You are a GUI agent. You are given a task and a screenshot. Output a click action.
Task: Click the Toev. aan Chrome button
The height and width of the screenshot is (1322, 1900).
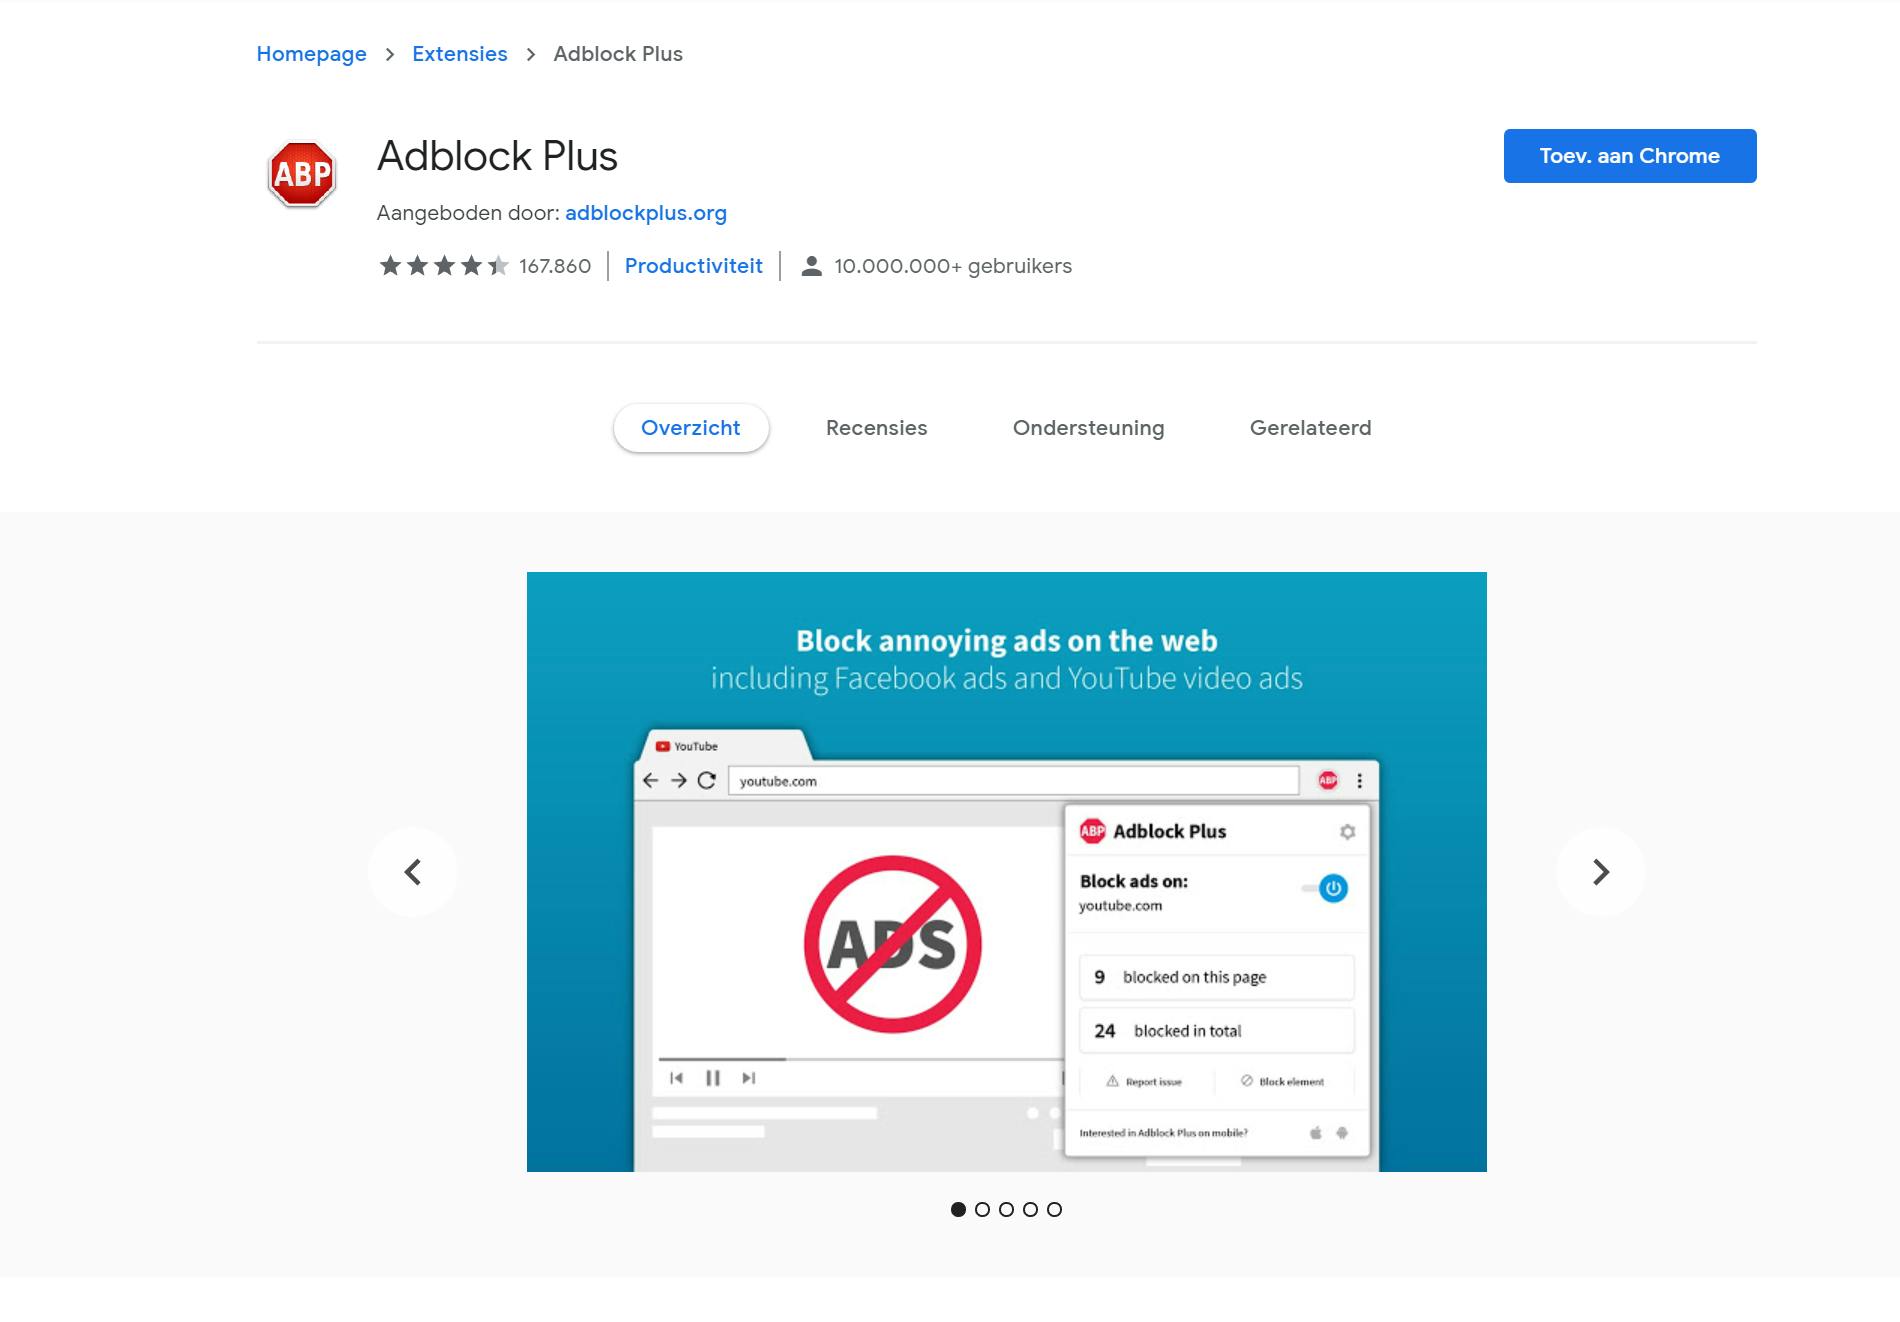coord(1630,156)
